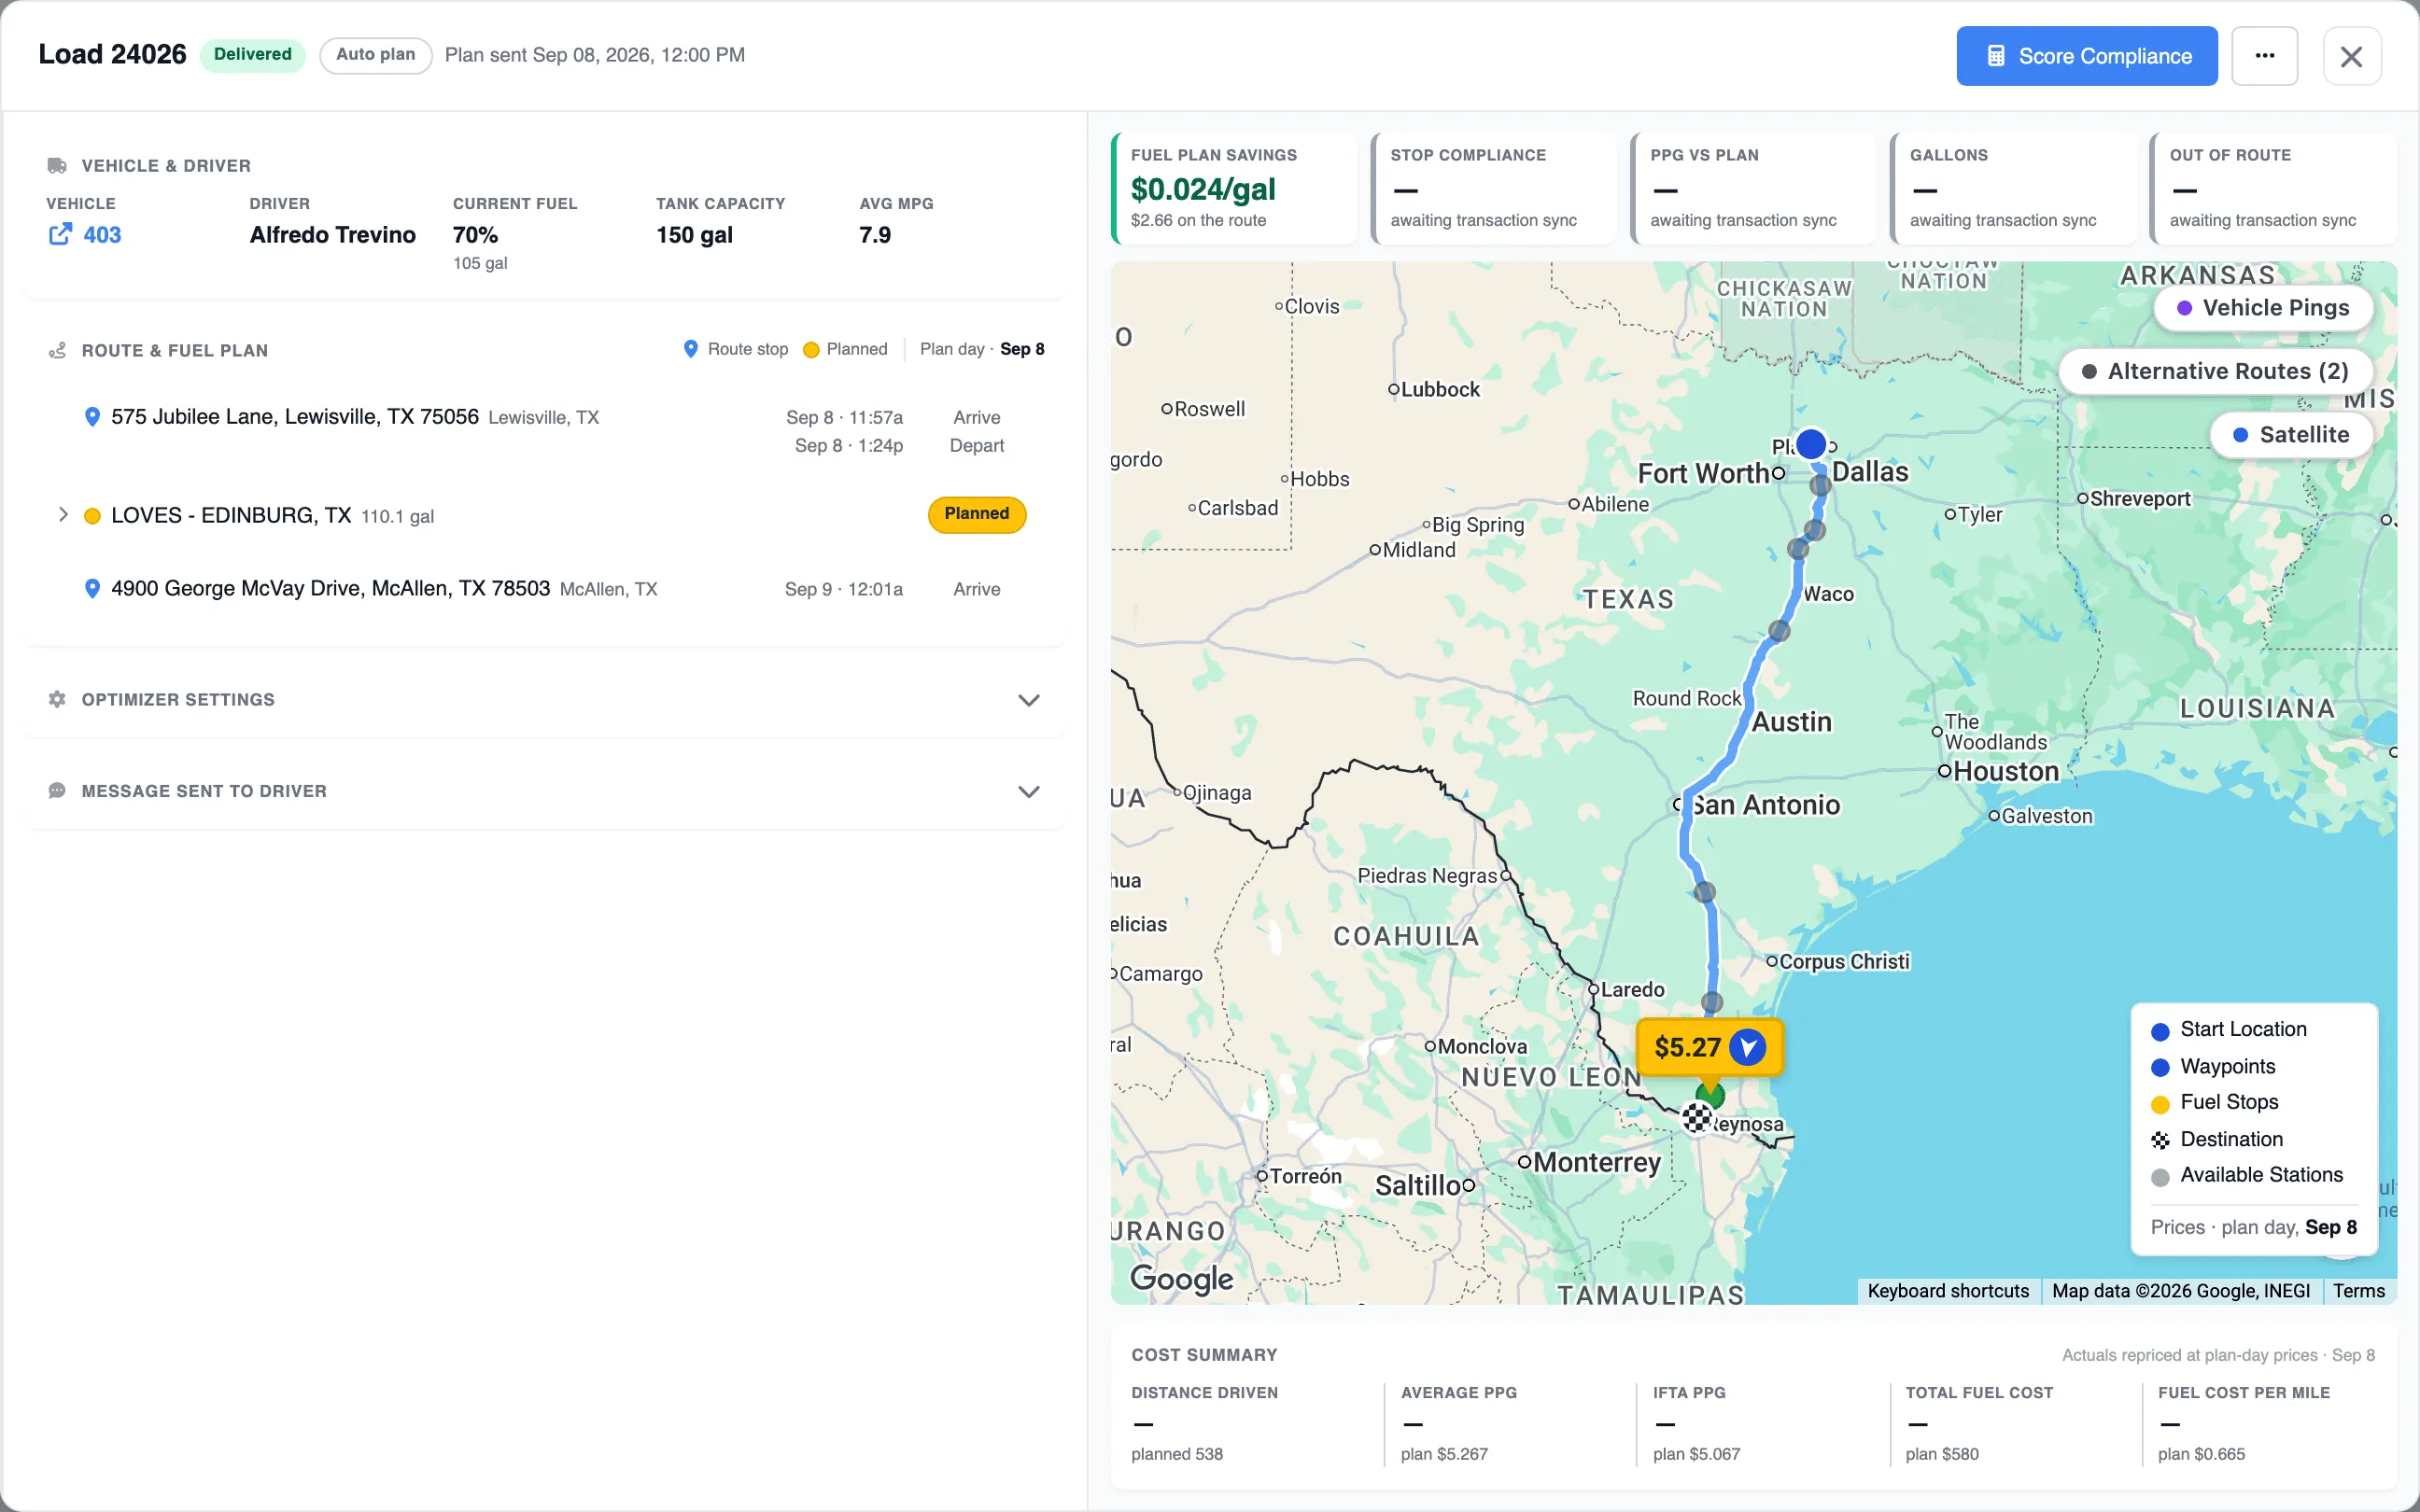Click driver name Alfredo Trevino
This screenshot has height=1512, width=2420.
click(333, 235)
